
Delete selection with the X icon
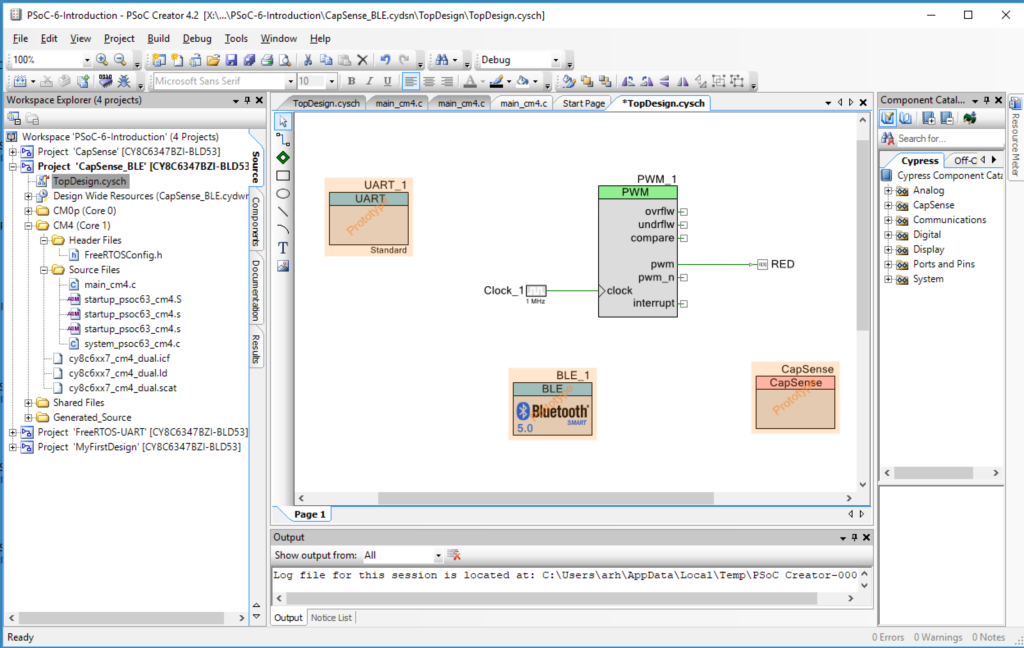tap(362, 60)
